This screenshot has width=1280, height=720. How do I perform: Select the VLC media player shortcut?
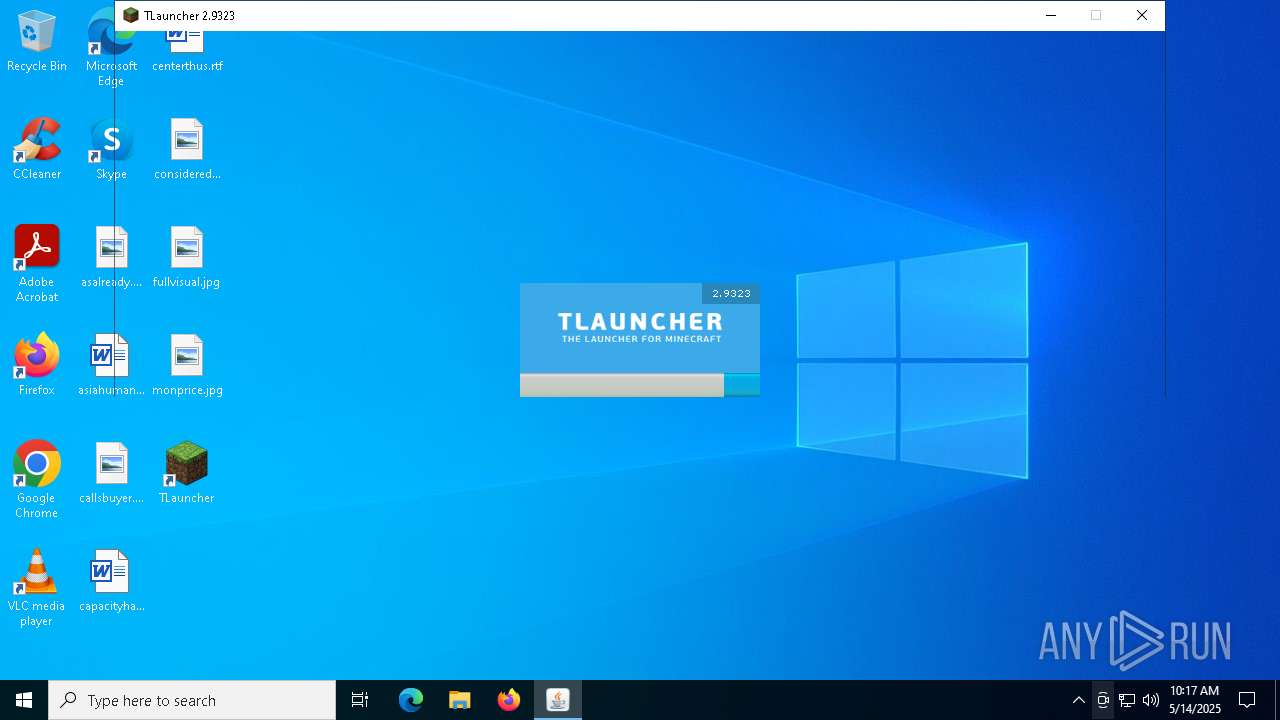[37, 588]
